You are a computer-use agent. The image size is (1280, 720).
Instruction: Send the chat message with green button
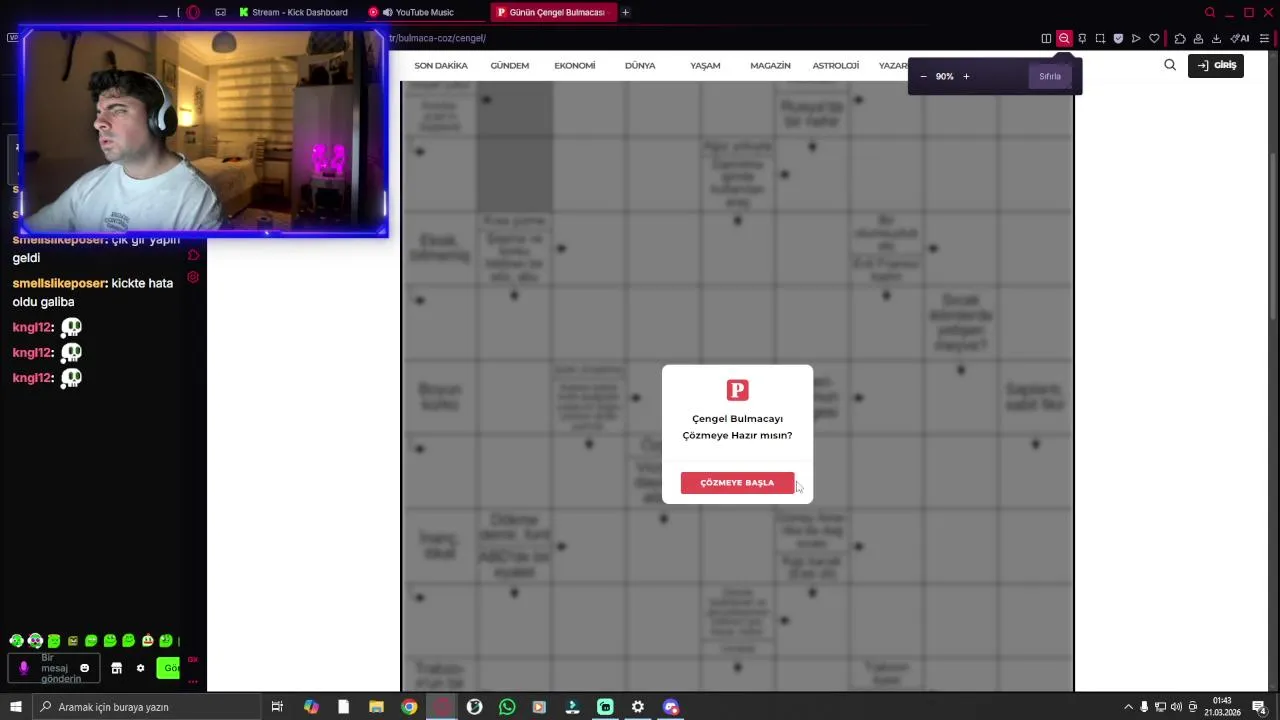tap(169, 668)
